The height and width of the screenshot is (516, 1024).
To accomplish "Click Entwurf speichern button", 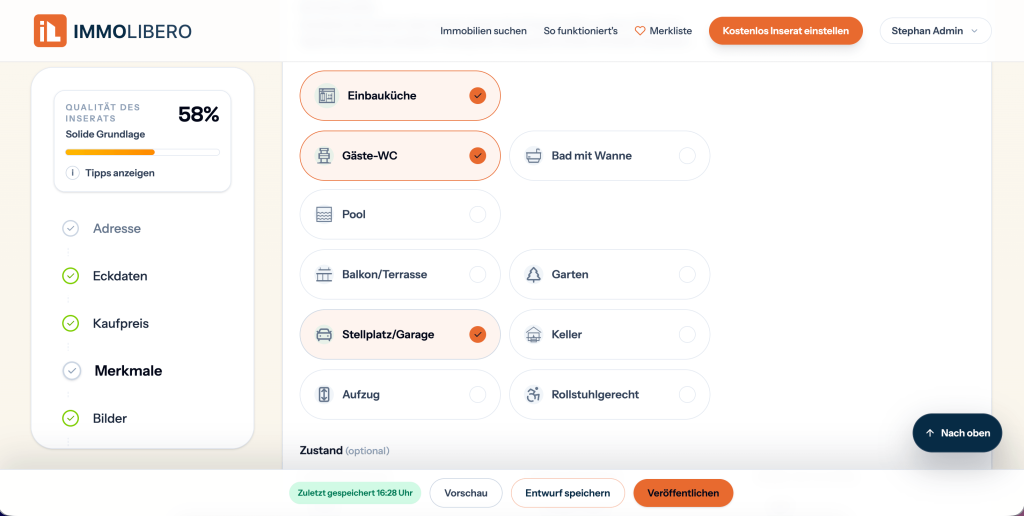I will pyautogui.click(x=568, y=493).
